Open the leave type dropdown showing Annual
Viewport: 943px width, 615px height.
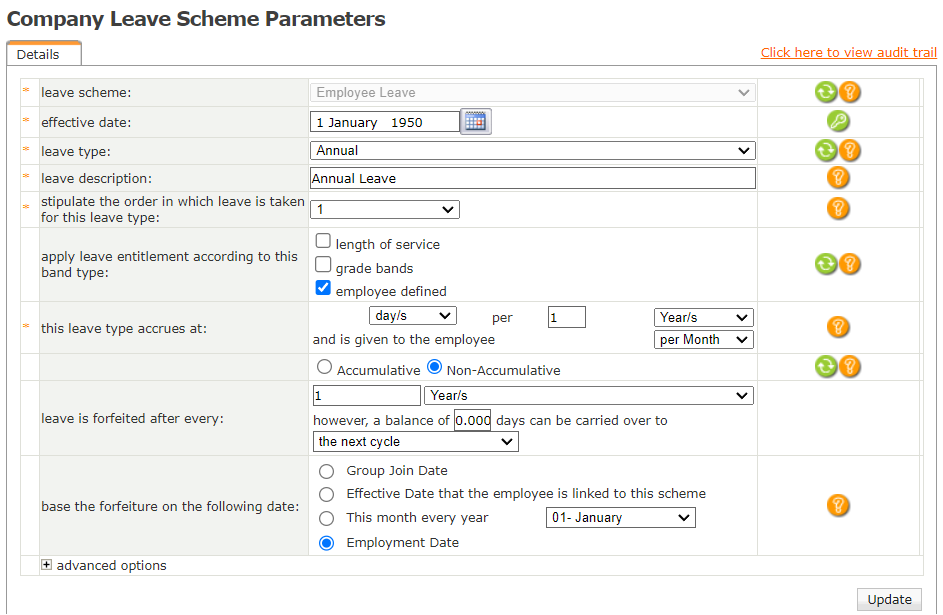click(532, 151)
